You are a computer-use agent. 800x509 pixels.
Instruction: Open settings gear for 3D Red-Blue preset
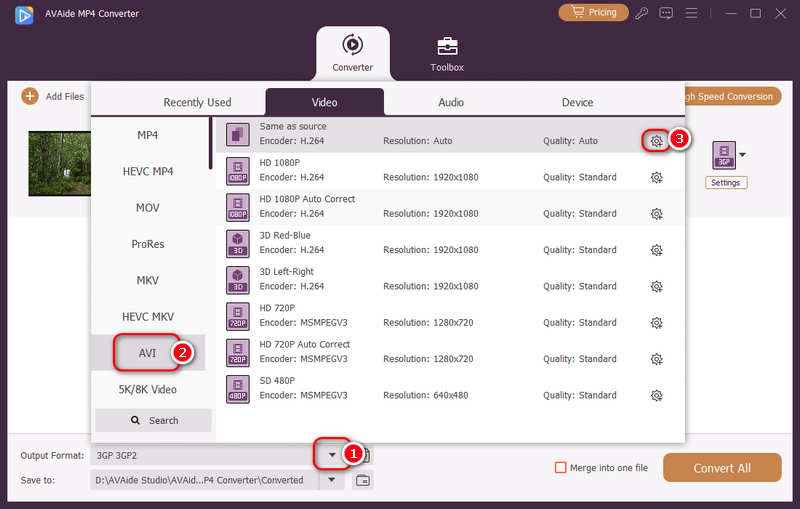pos(656,250)
